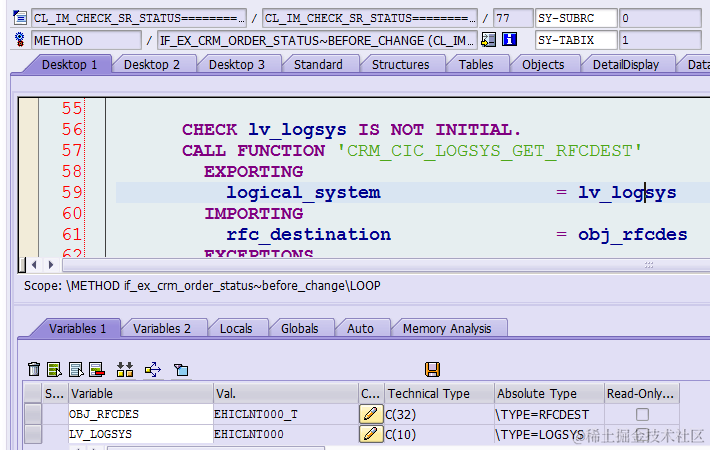Click the two-down-arrows boxes icon
This screenshot has height=450, width=710.
click(x=125, y=369)
